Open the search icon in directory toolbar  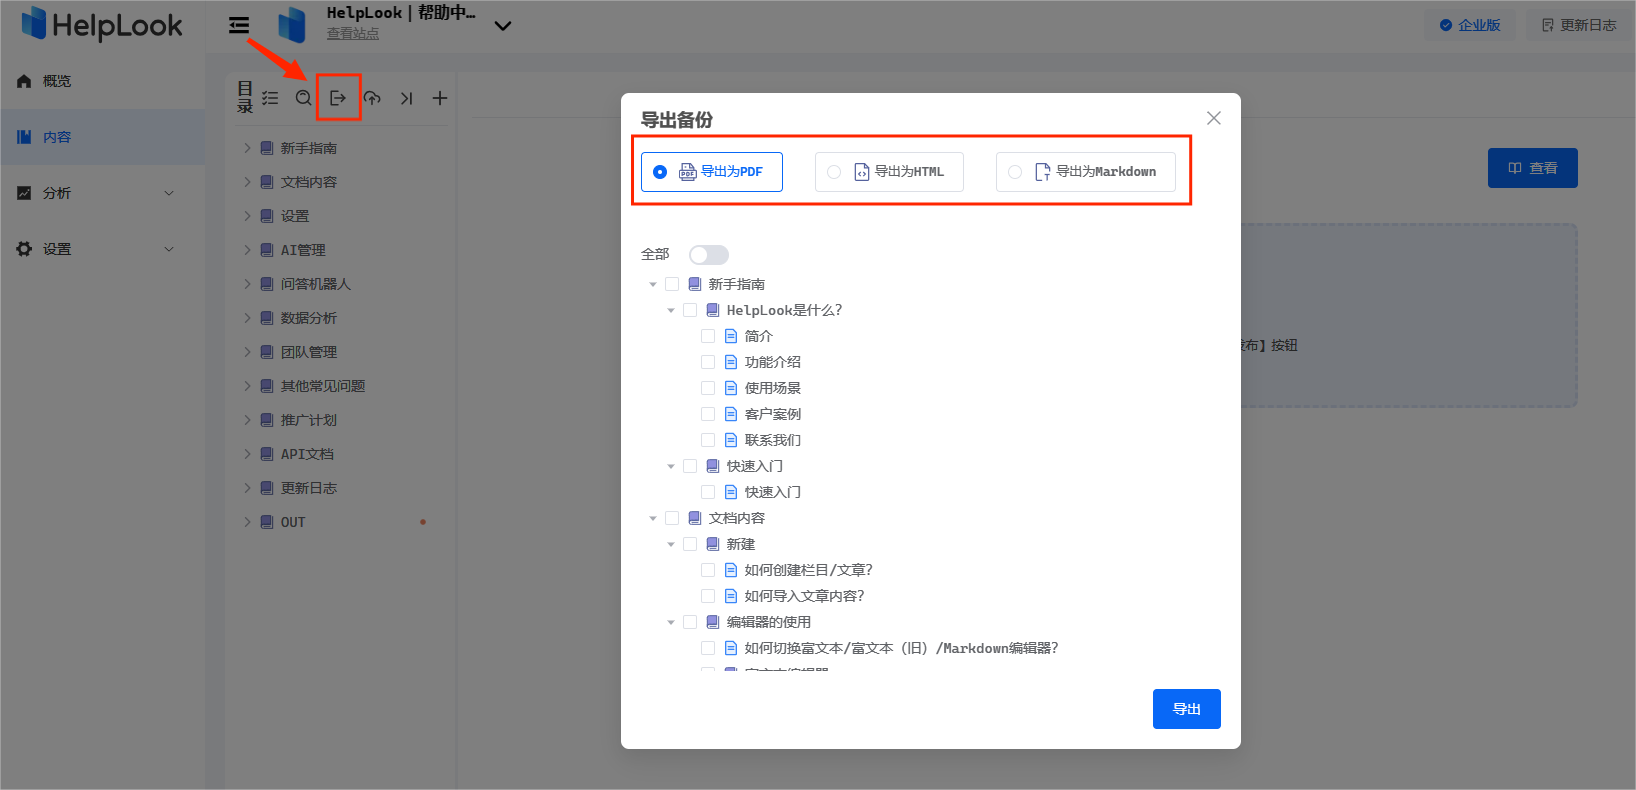coord(303,98)
